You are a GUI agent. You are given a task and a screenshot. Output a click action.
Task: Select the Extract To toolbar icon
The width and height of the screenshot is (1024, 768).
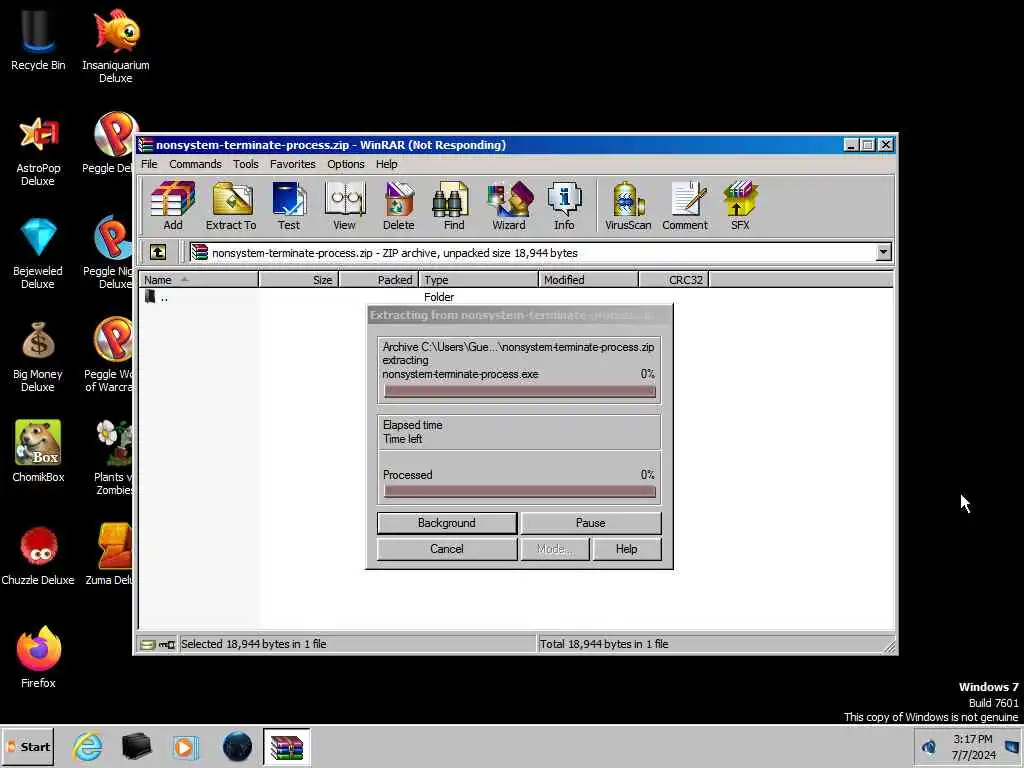pyautogui.click(x=231, y=206)
